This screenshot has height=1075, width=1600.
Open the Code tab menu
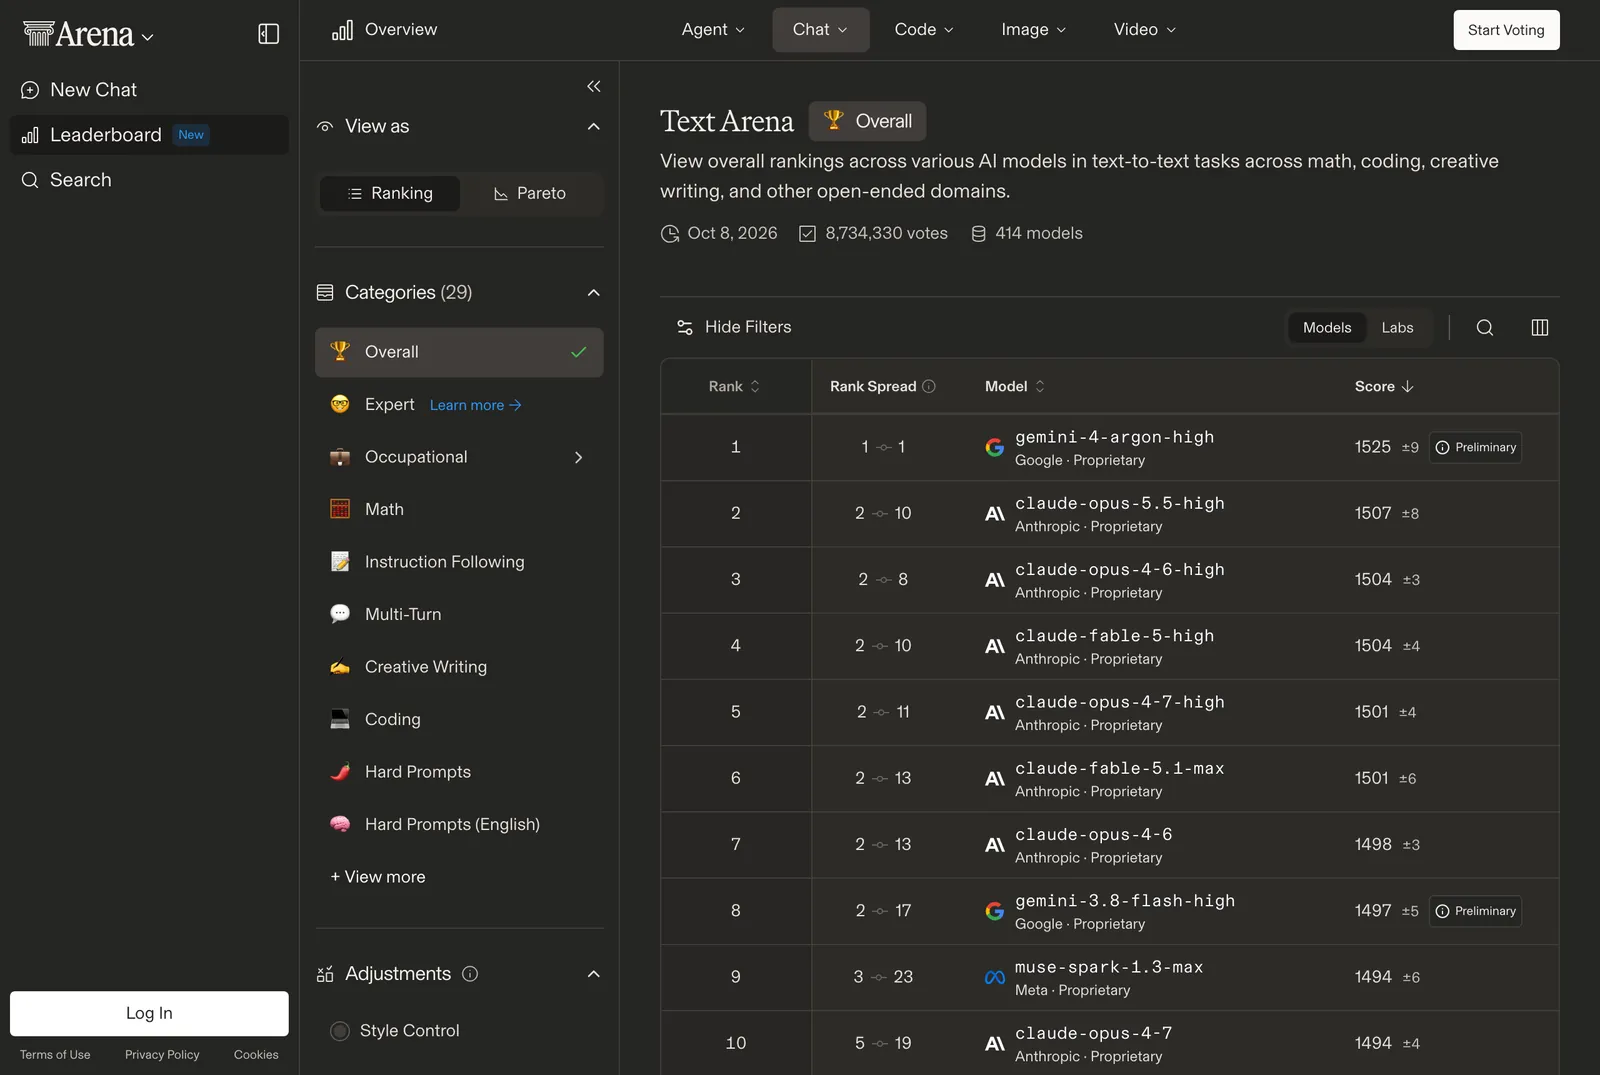point(924,30)
